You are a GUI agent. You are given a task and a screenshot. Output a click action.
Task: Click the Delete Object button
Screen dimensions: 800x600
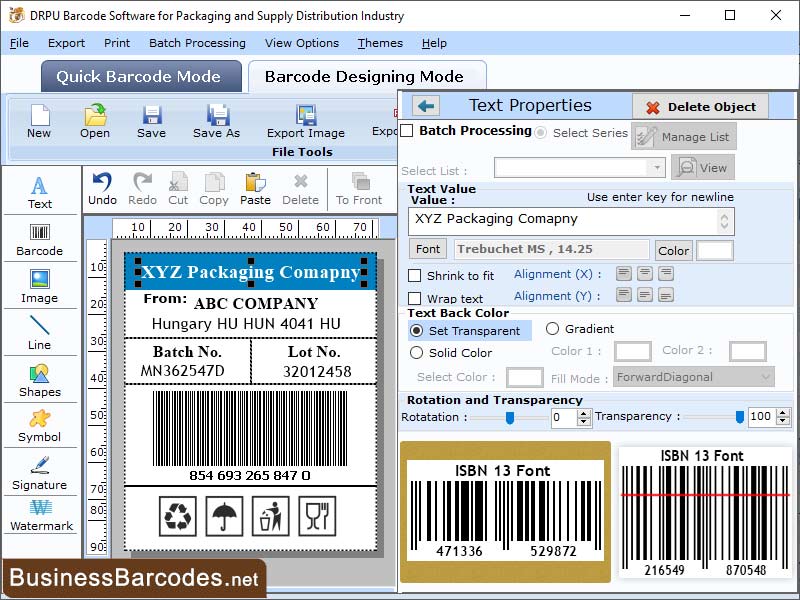[700, 106]
